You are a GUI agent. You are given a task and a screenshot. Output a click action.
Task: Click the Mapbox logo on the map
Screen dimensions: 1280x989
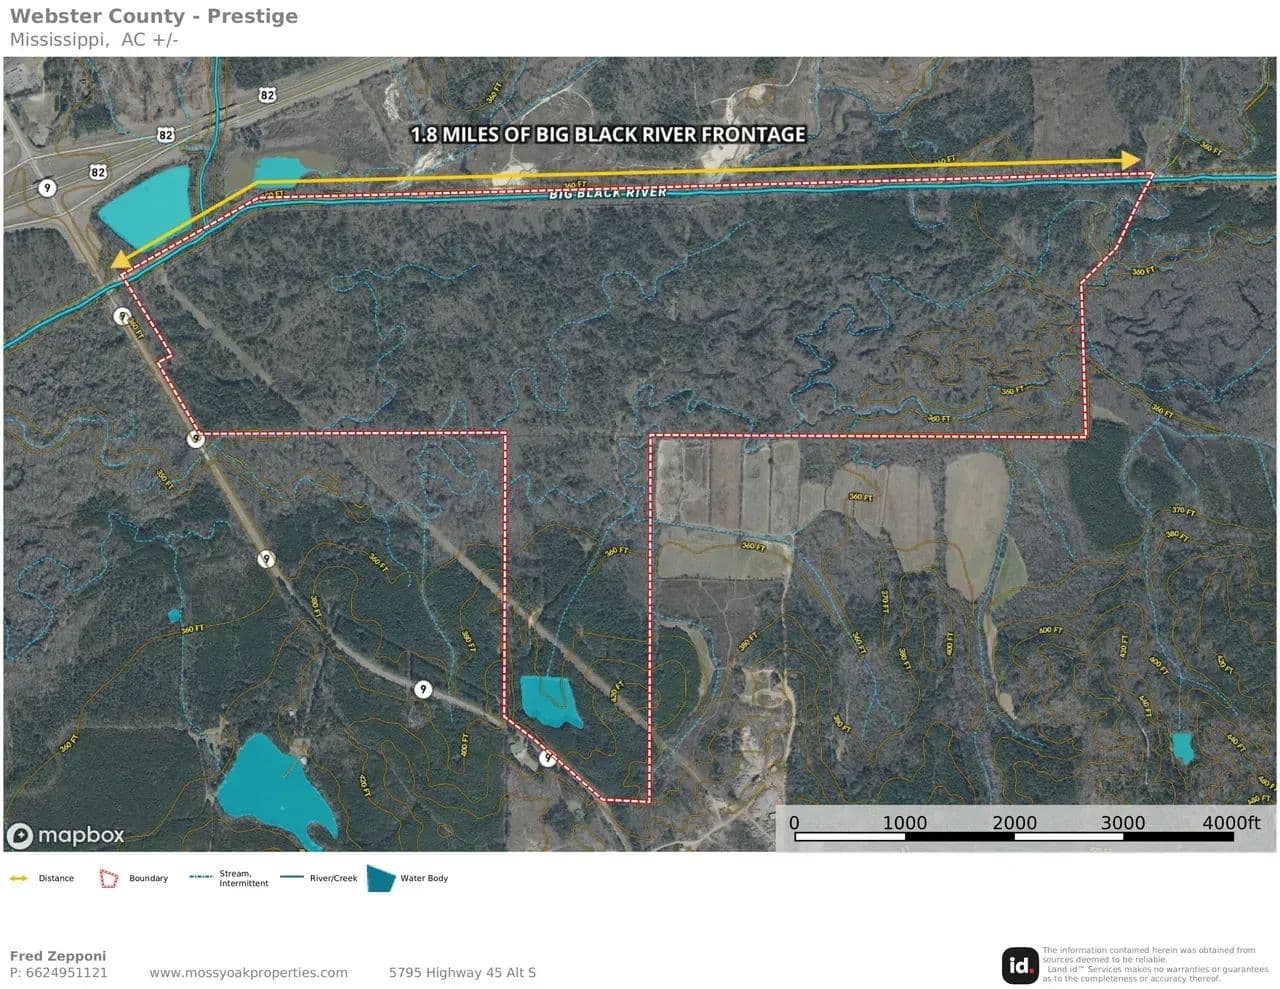coord(66,835)
